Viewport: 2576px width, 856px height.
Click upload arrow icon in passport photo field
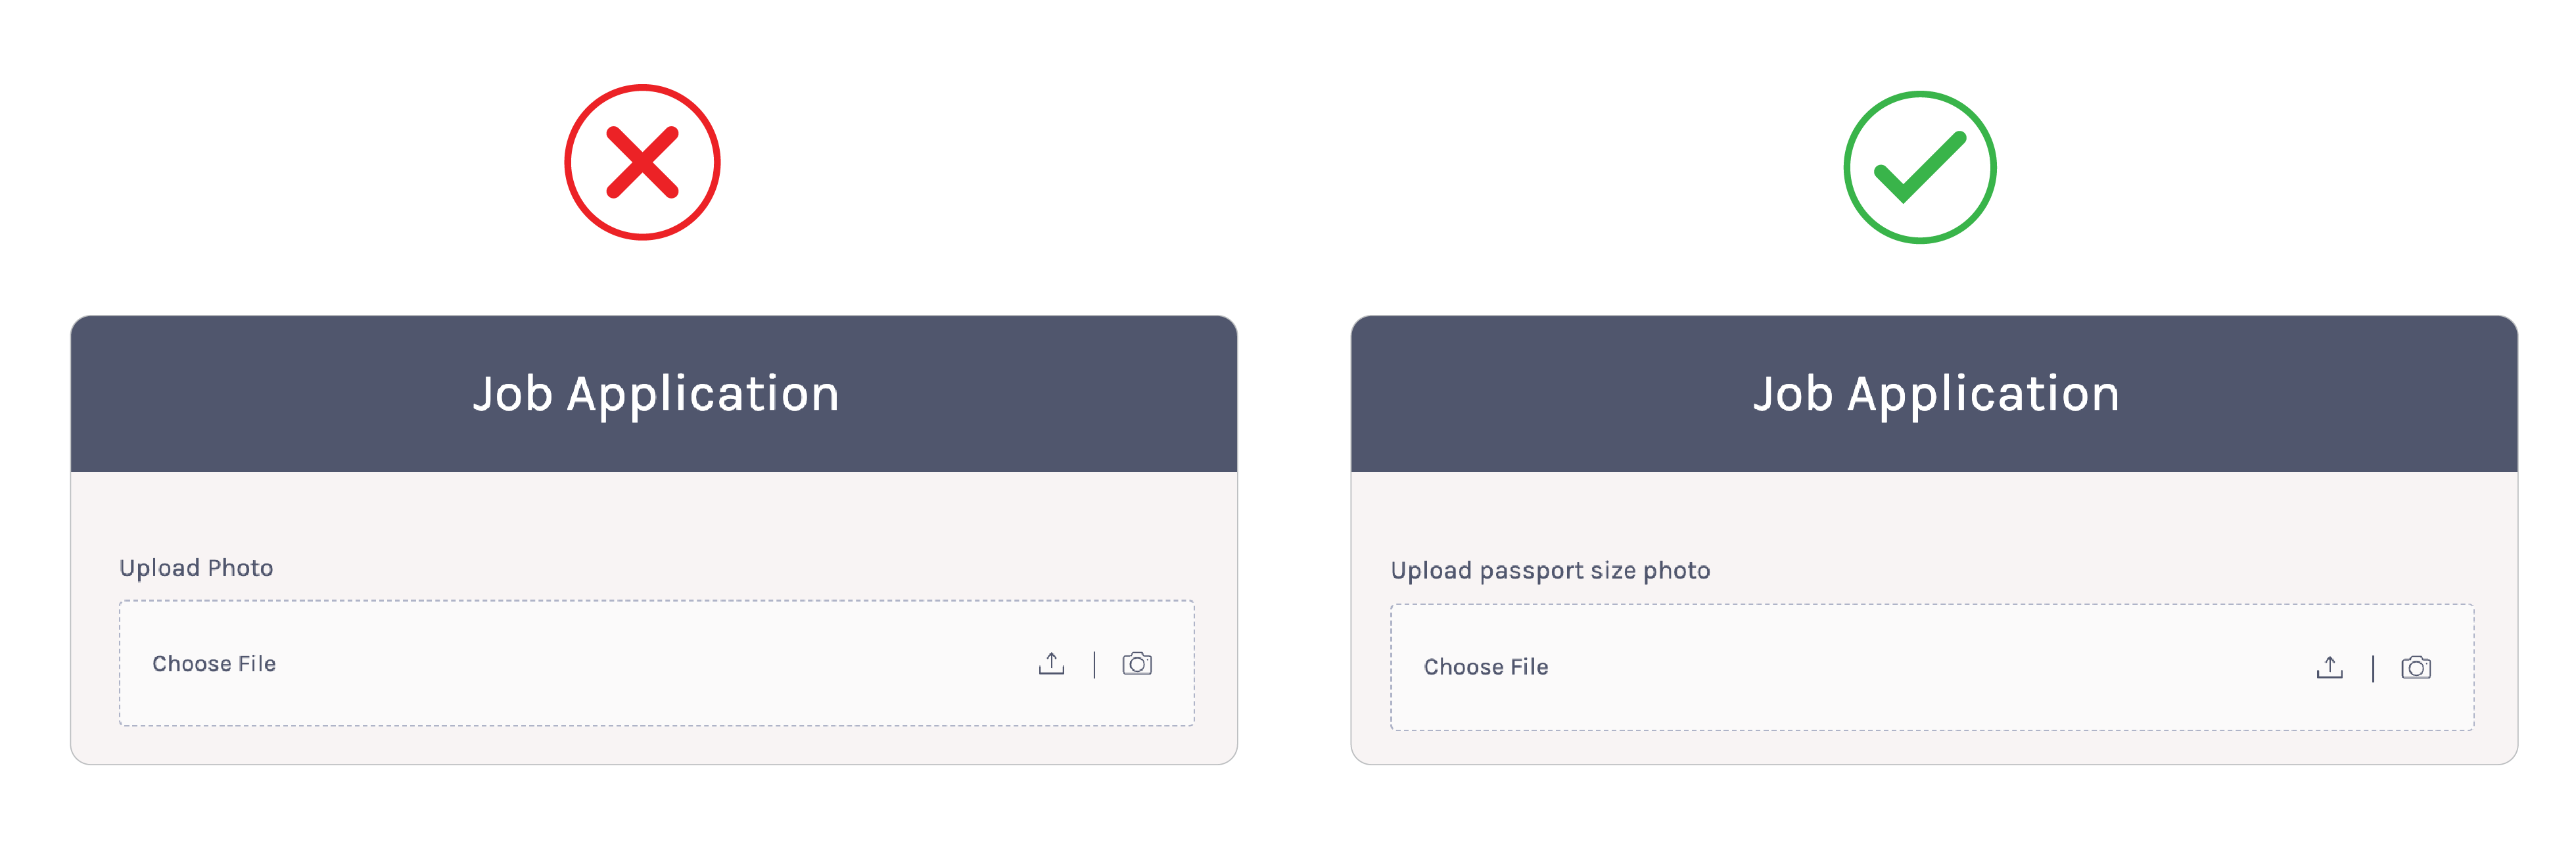pos(2329,668)
